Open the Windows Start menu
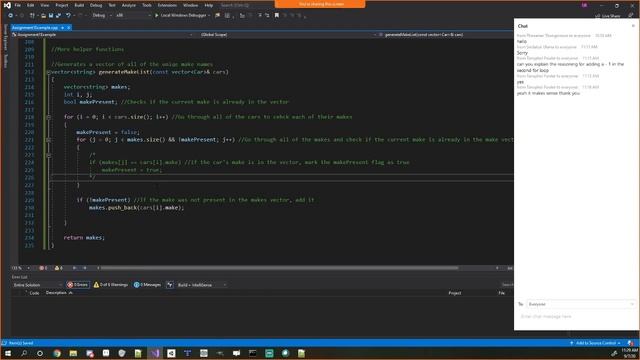 (x=8, y=353)
